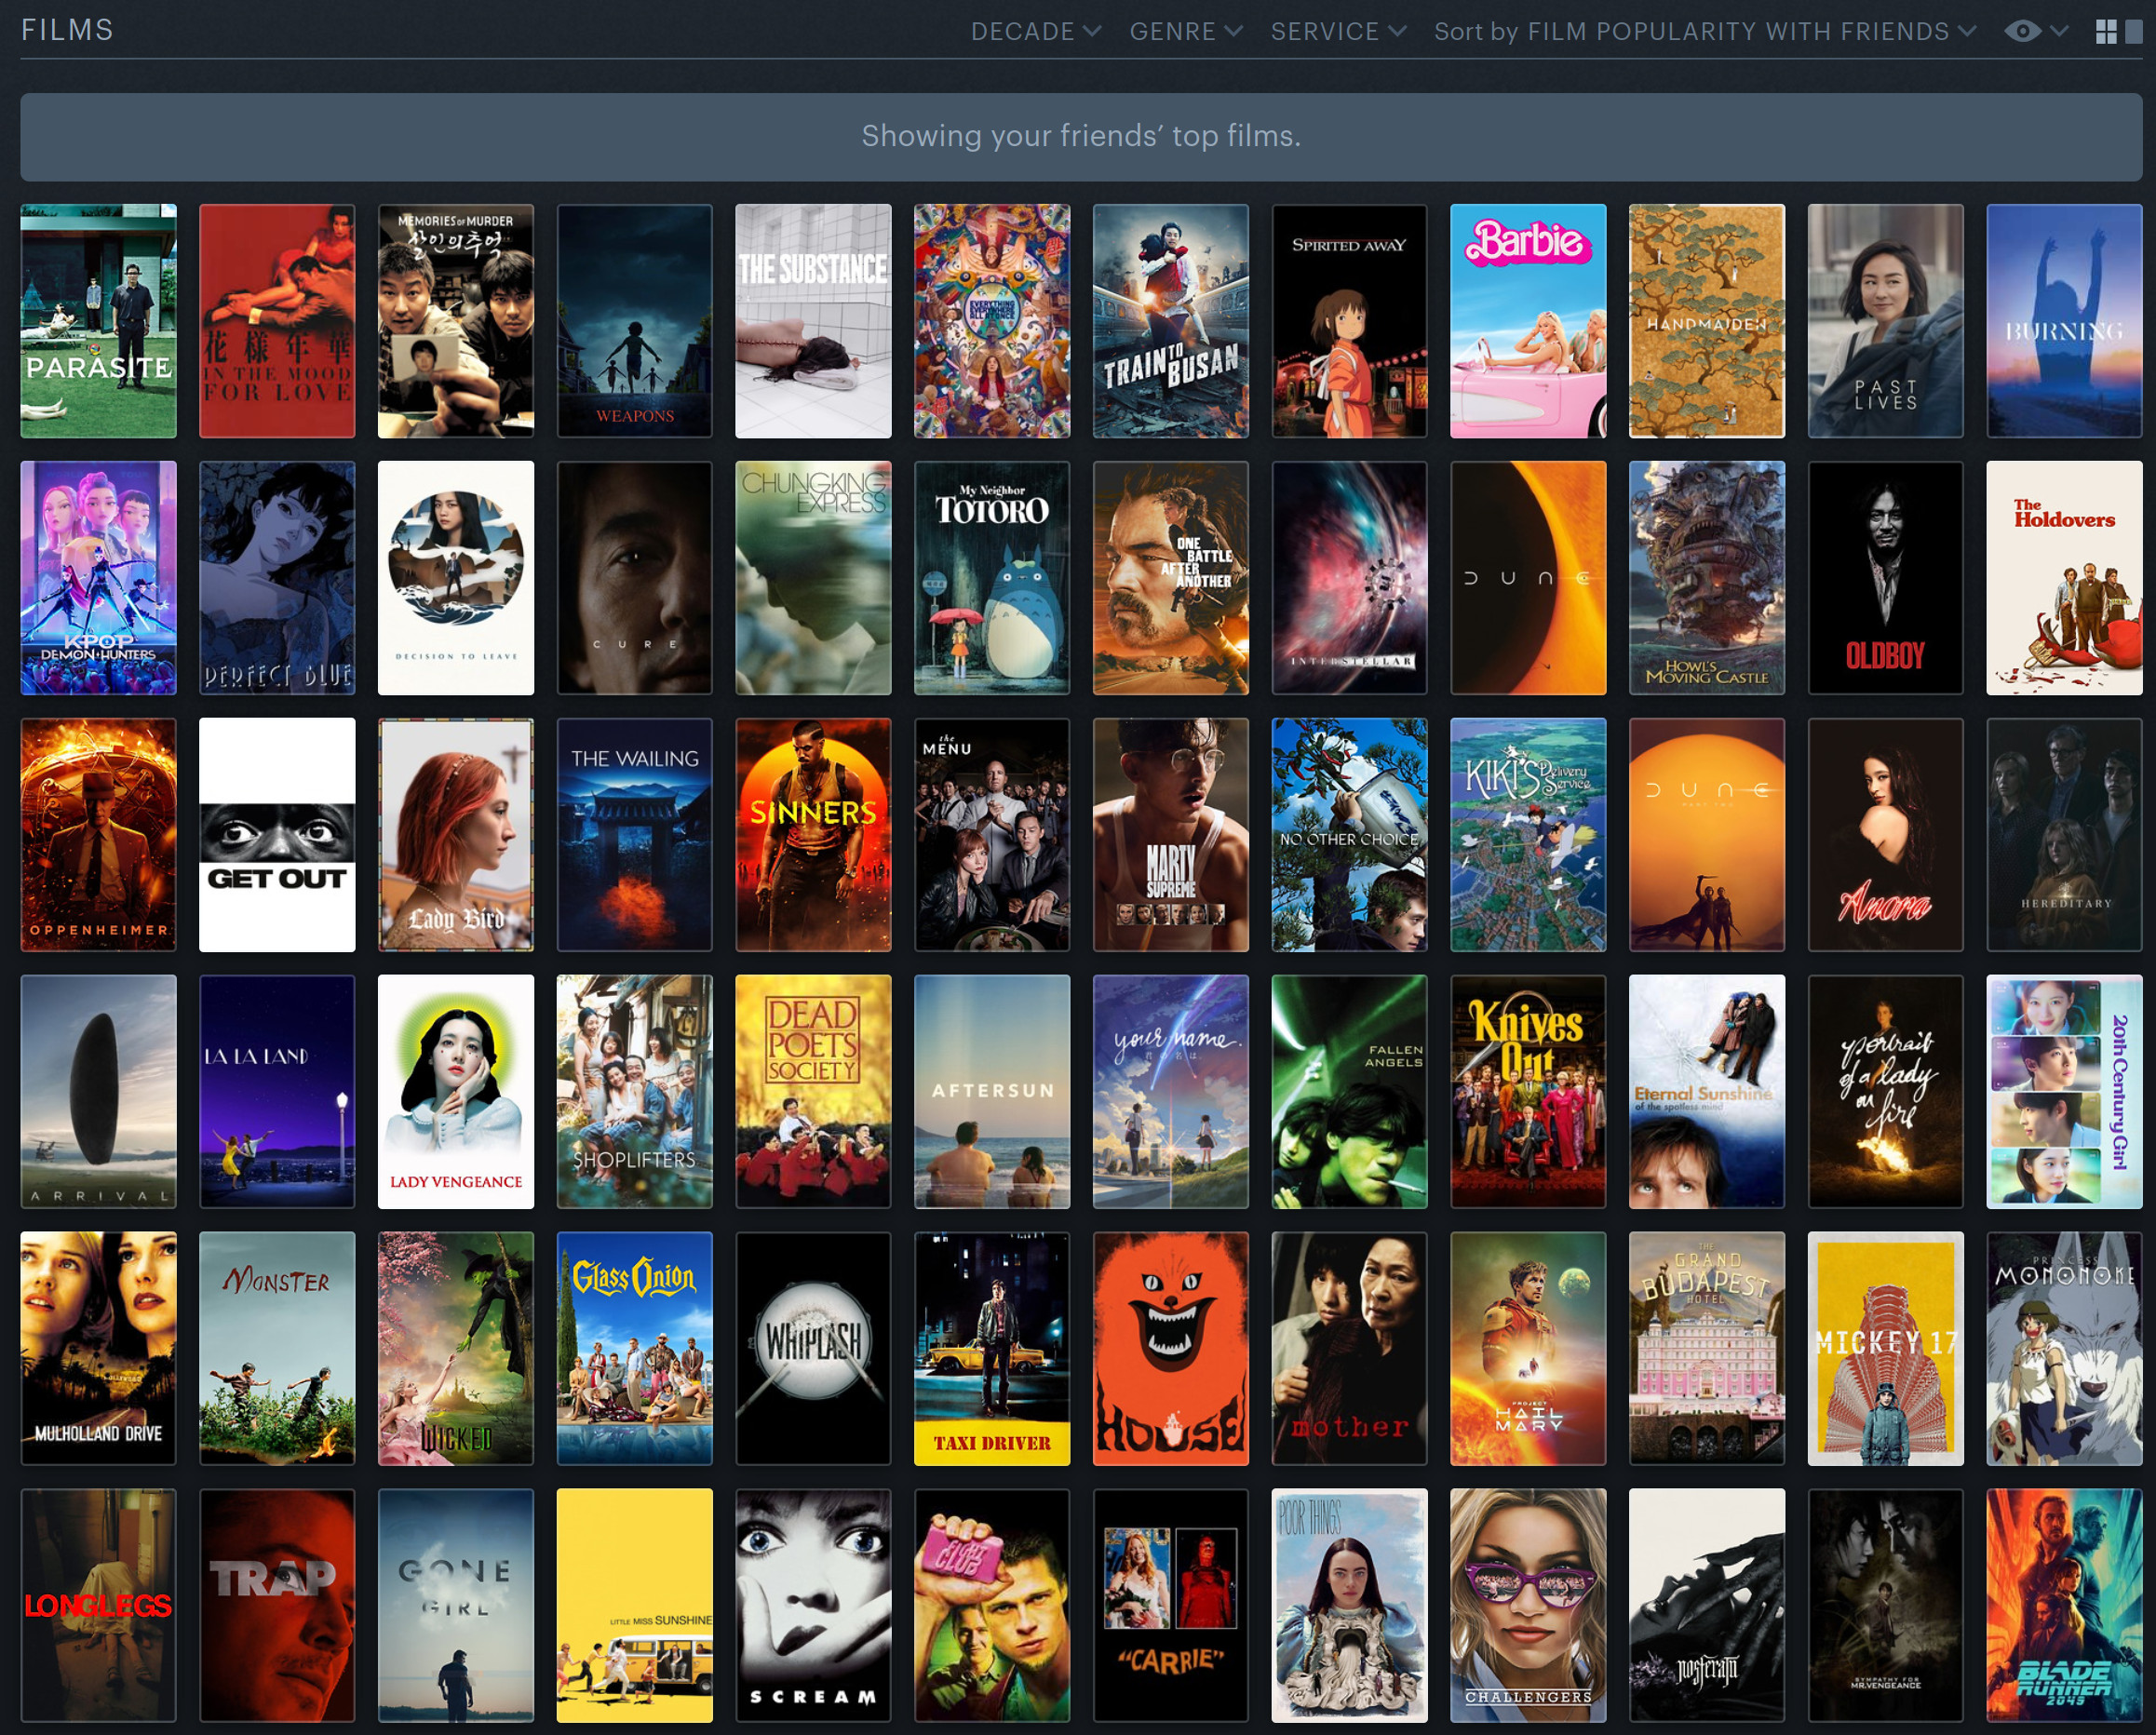
Task: Open the Barbie film poster
Action: pos(1528,321)
